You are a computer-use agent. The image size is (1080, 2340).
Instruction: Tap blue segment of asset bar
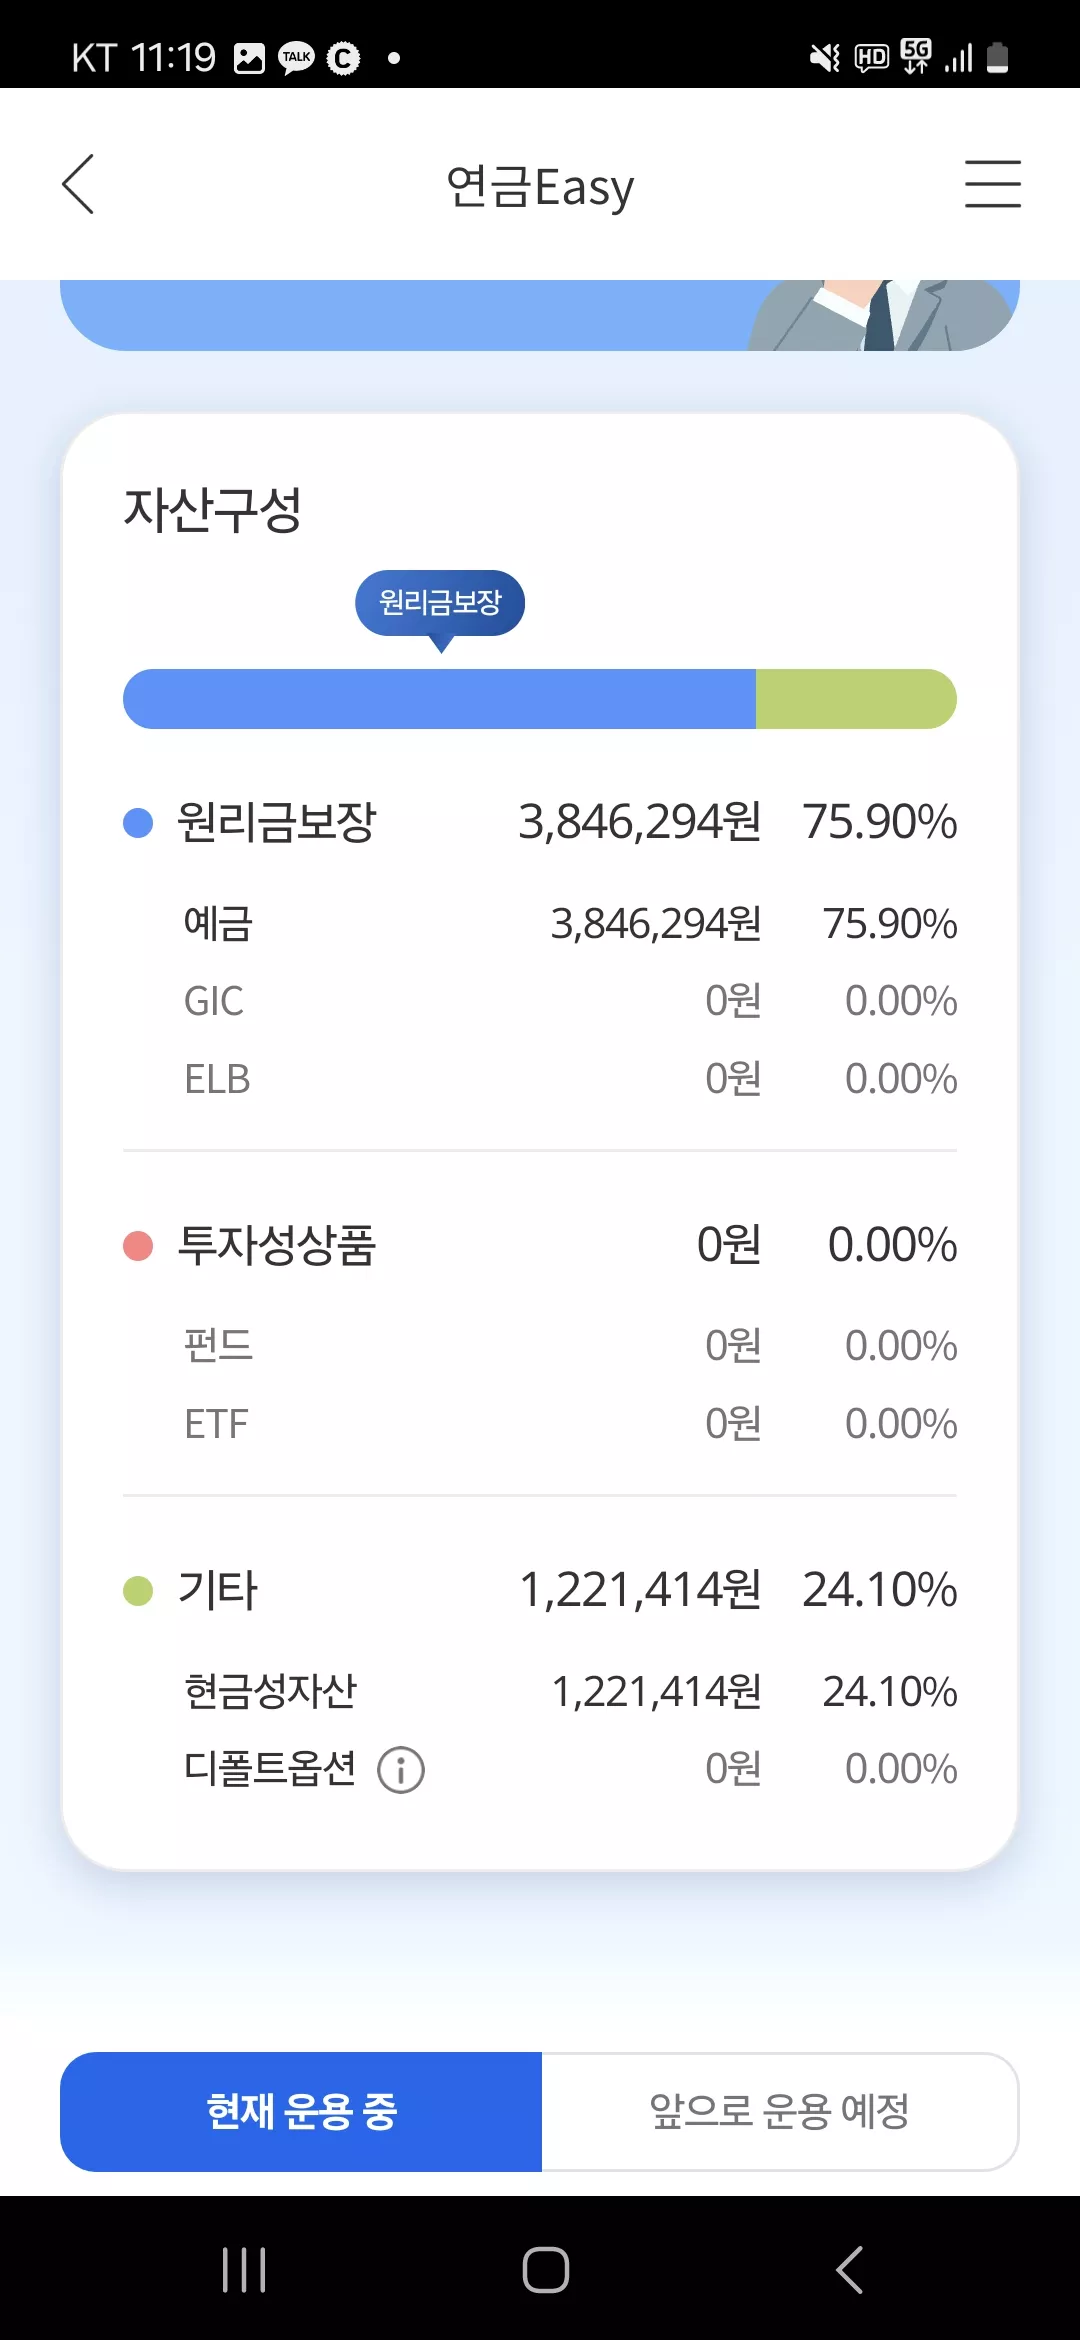439,699
